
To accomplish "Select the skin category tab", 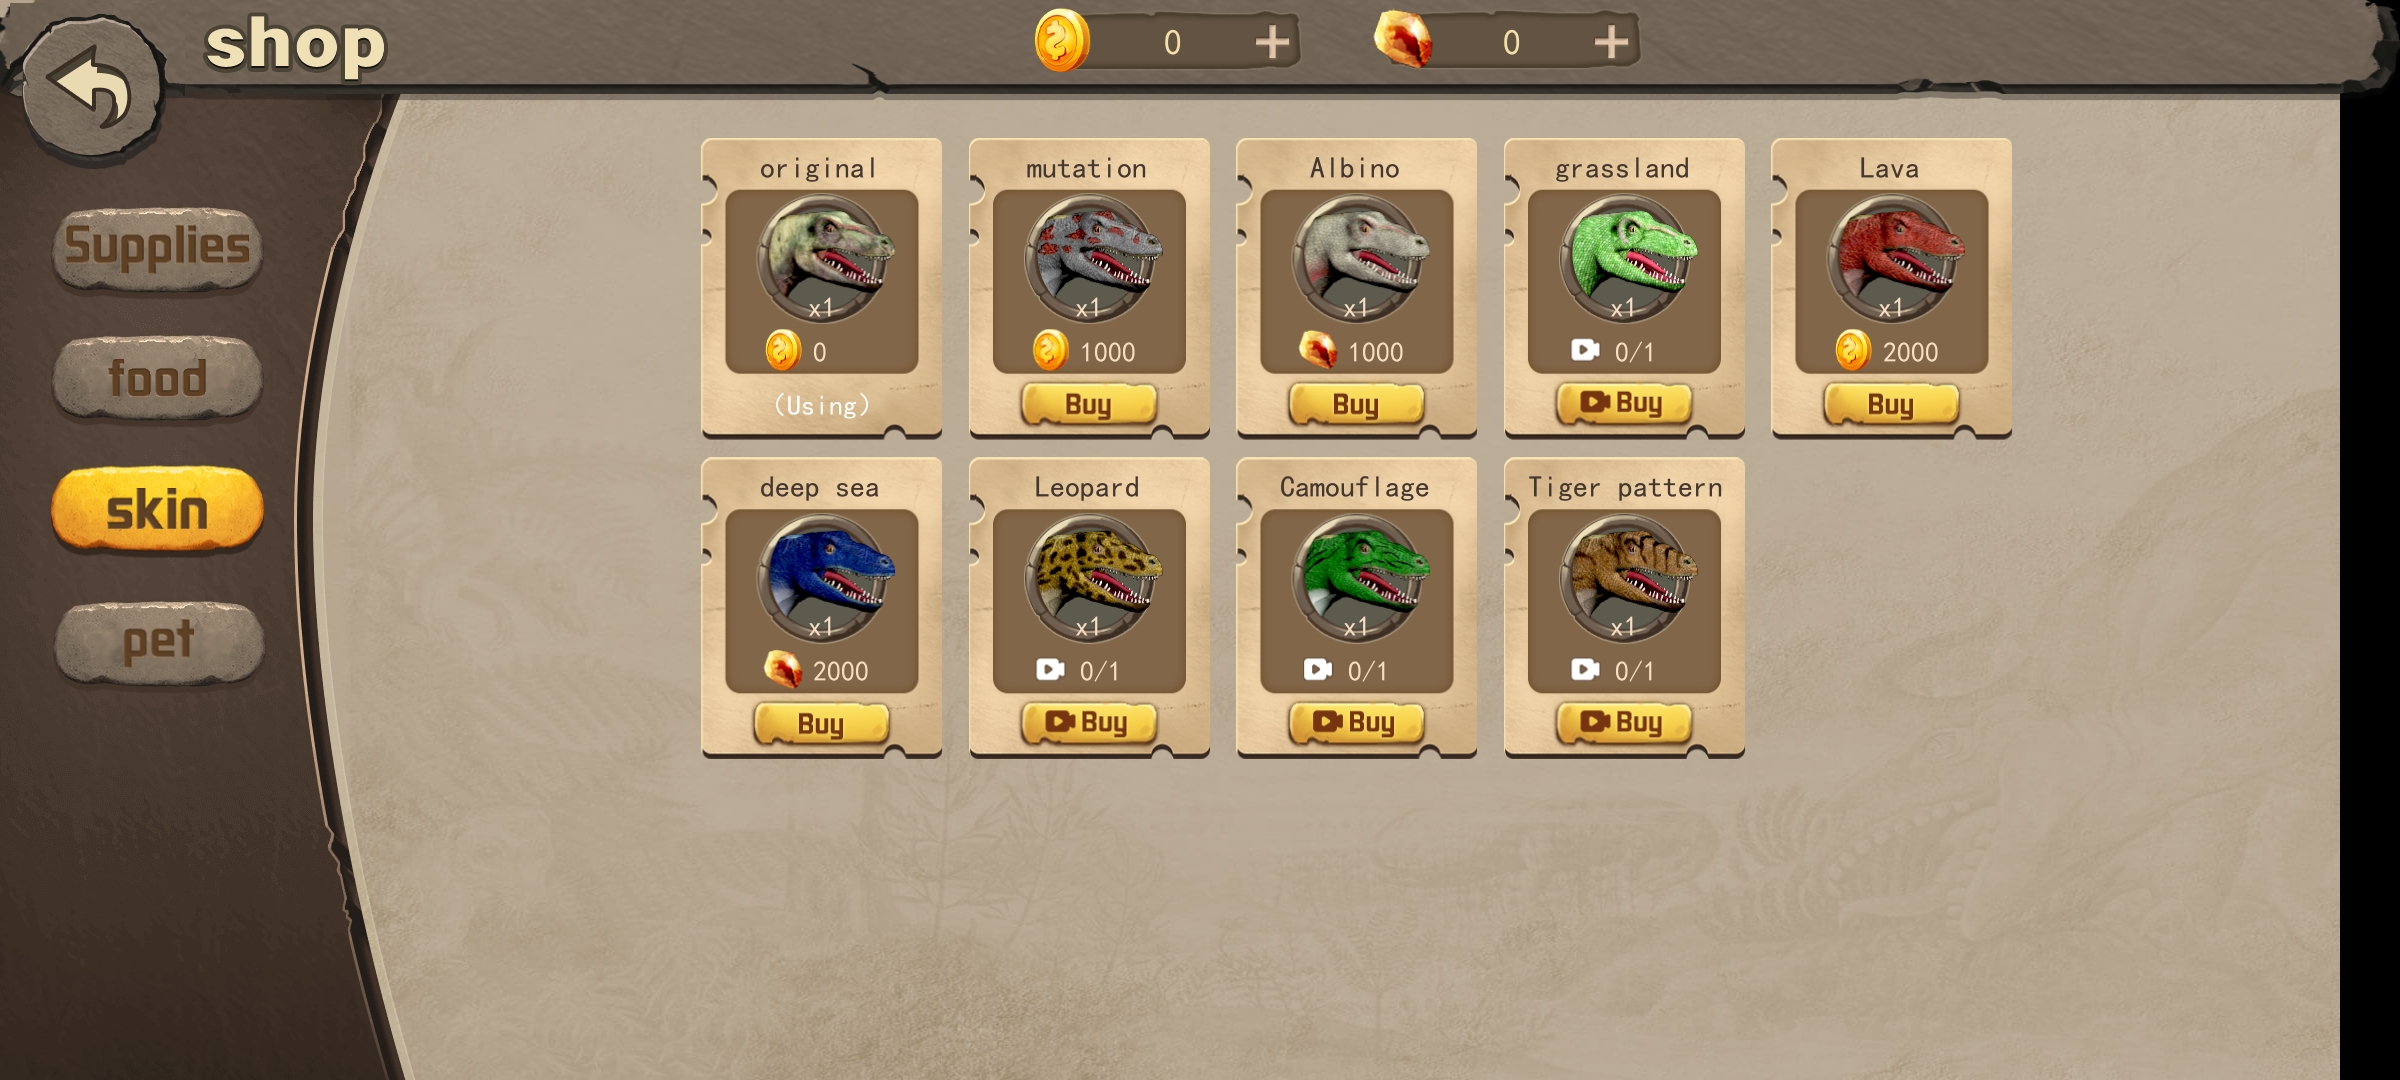I will [157, 509].
